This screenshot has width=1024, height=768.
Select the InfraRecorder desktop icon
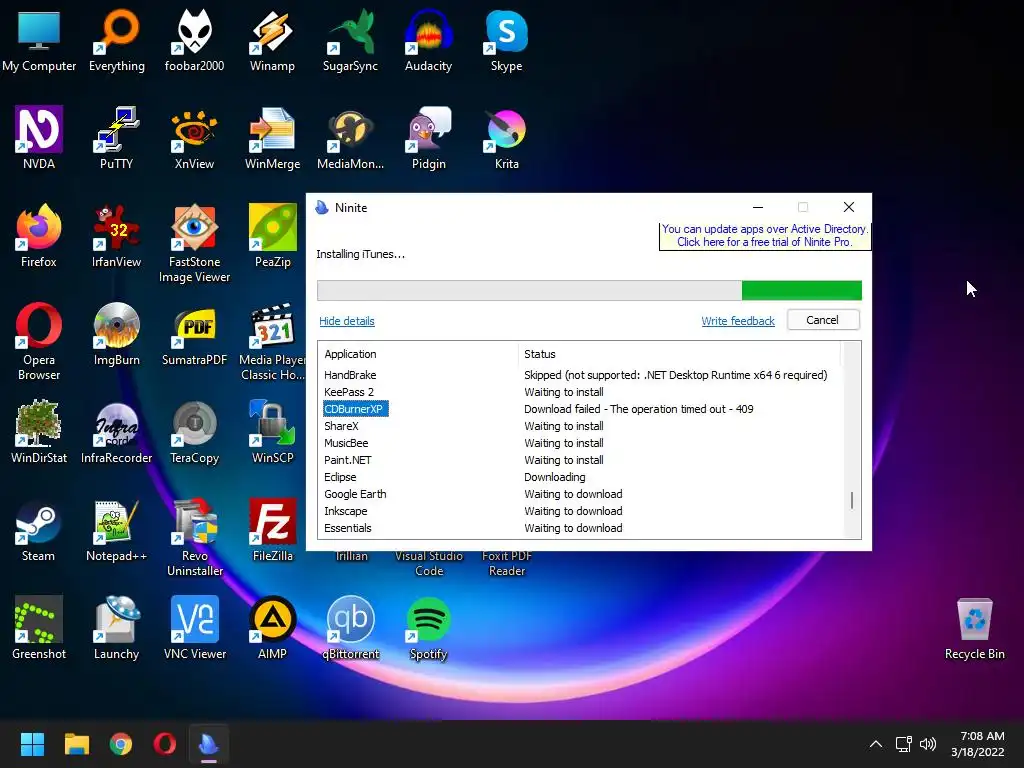(x=116, y=432)
